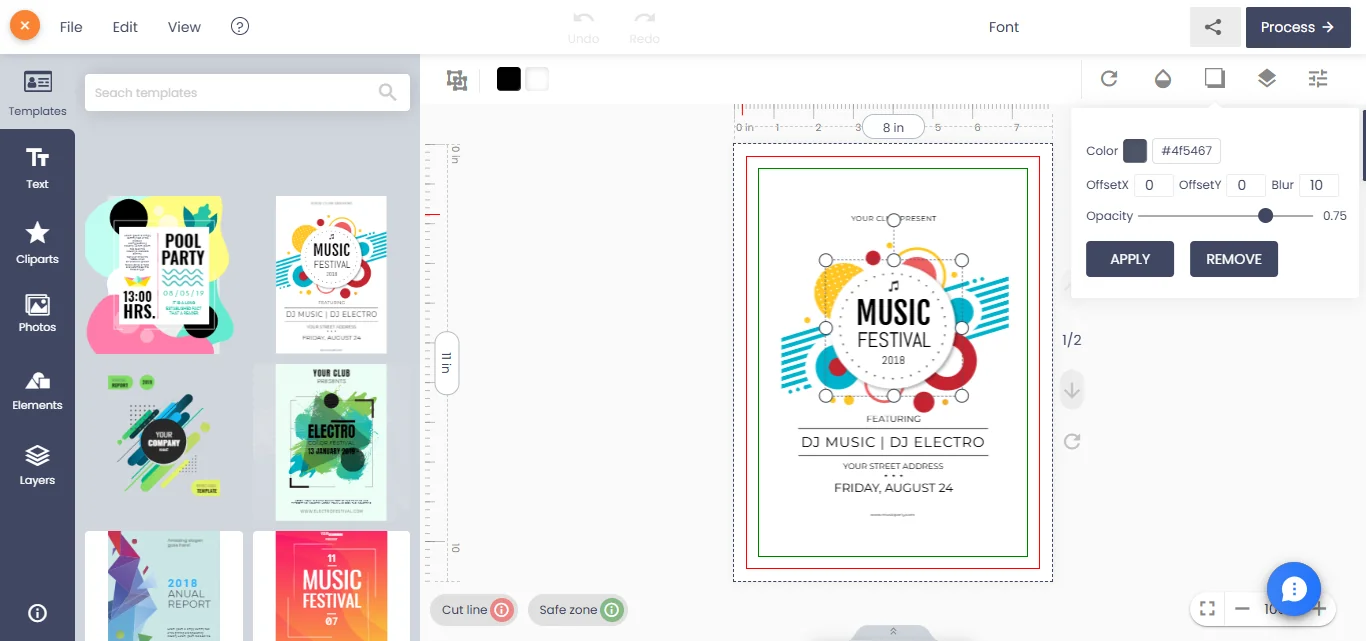
Task: Click FRIDAY, AUGUST 24 text on canvas
Action: click(893, 488)
